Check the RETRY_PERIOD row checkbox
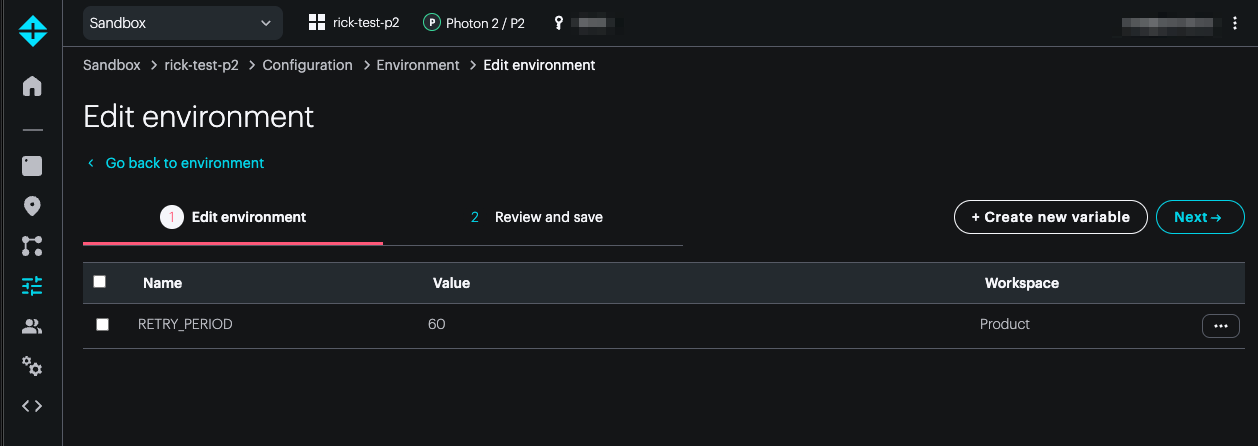1258x446 pixels. click(102, 325)
